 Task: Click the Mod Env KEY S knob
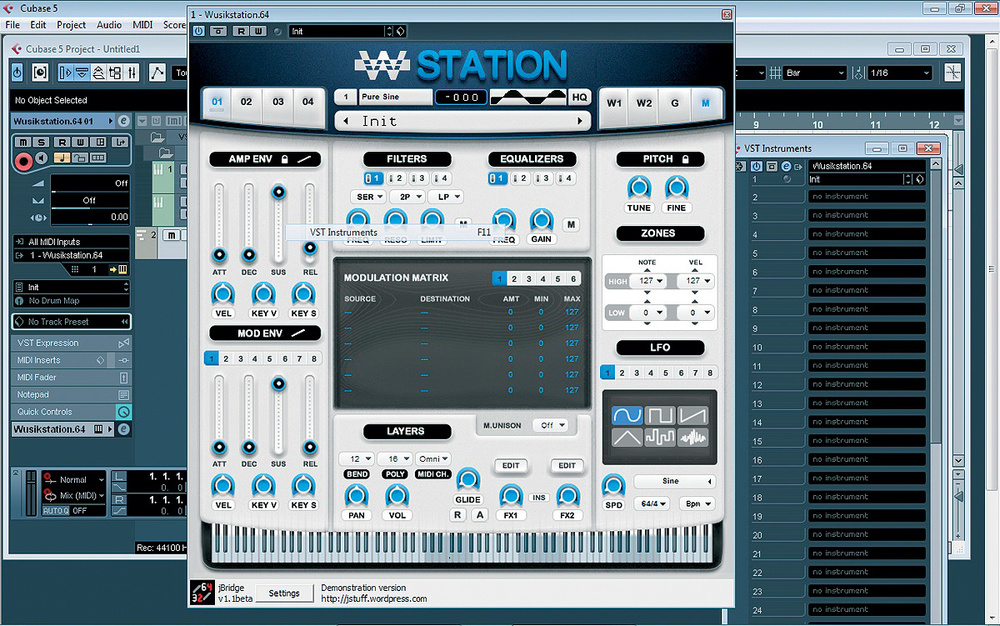pyautogui.click(x=304, y=486)
